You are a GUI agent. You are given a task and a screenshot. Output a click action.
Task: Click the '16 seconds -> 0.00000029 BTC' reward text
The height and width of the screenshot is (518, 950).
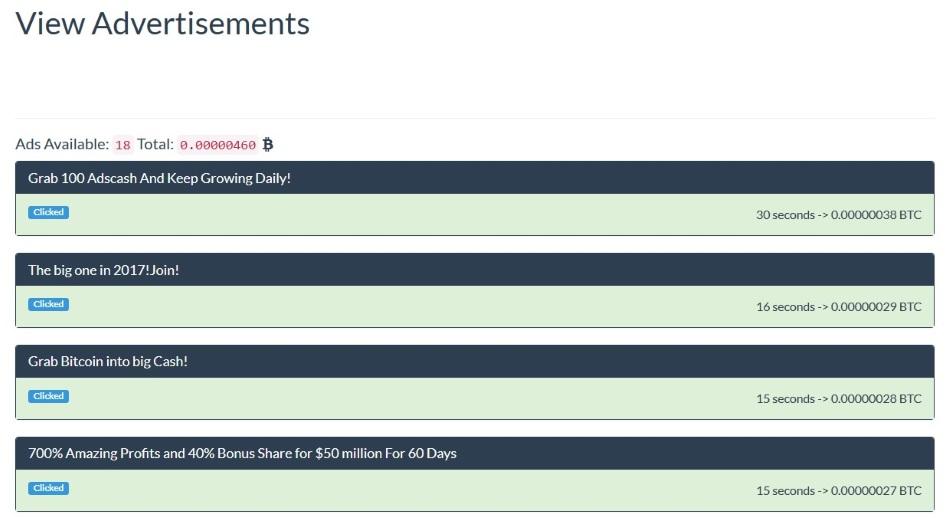coord(839,307)
